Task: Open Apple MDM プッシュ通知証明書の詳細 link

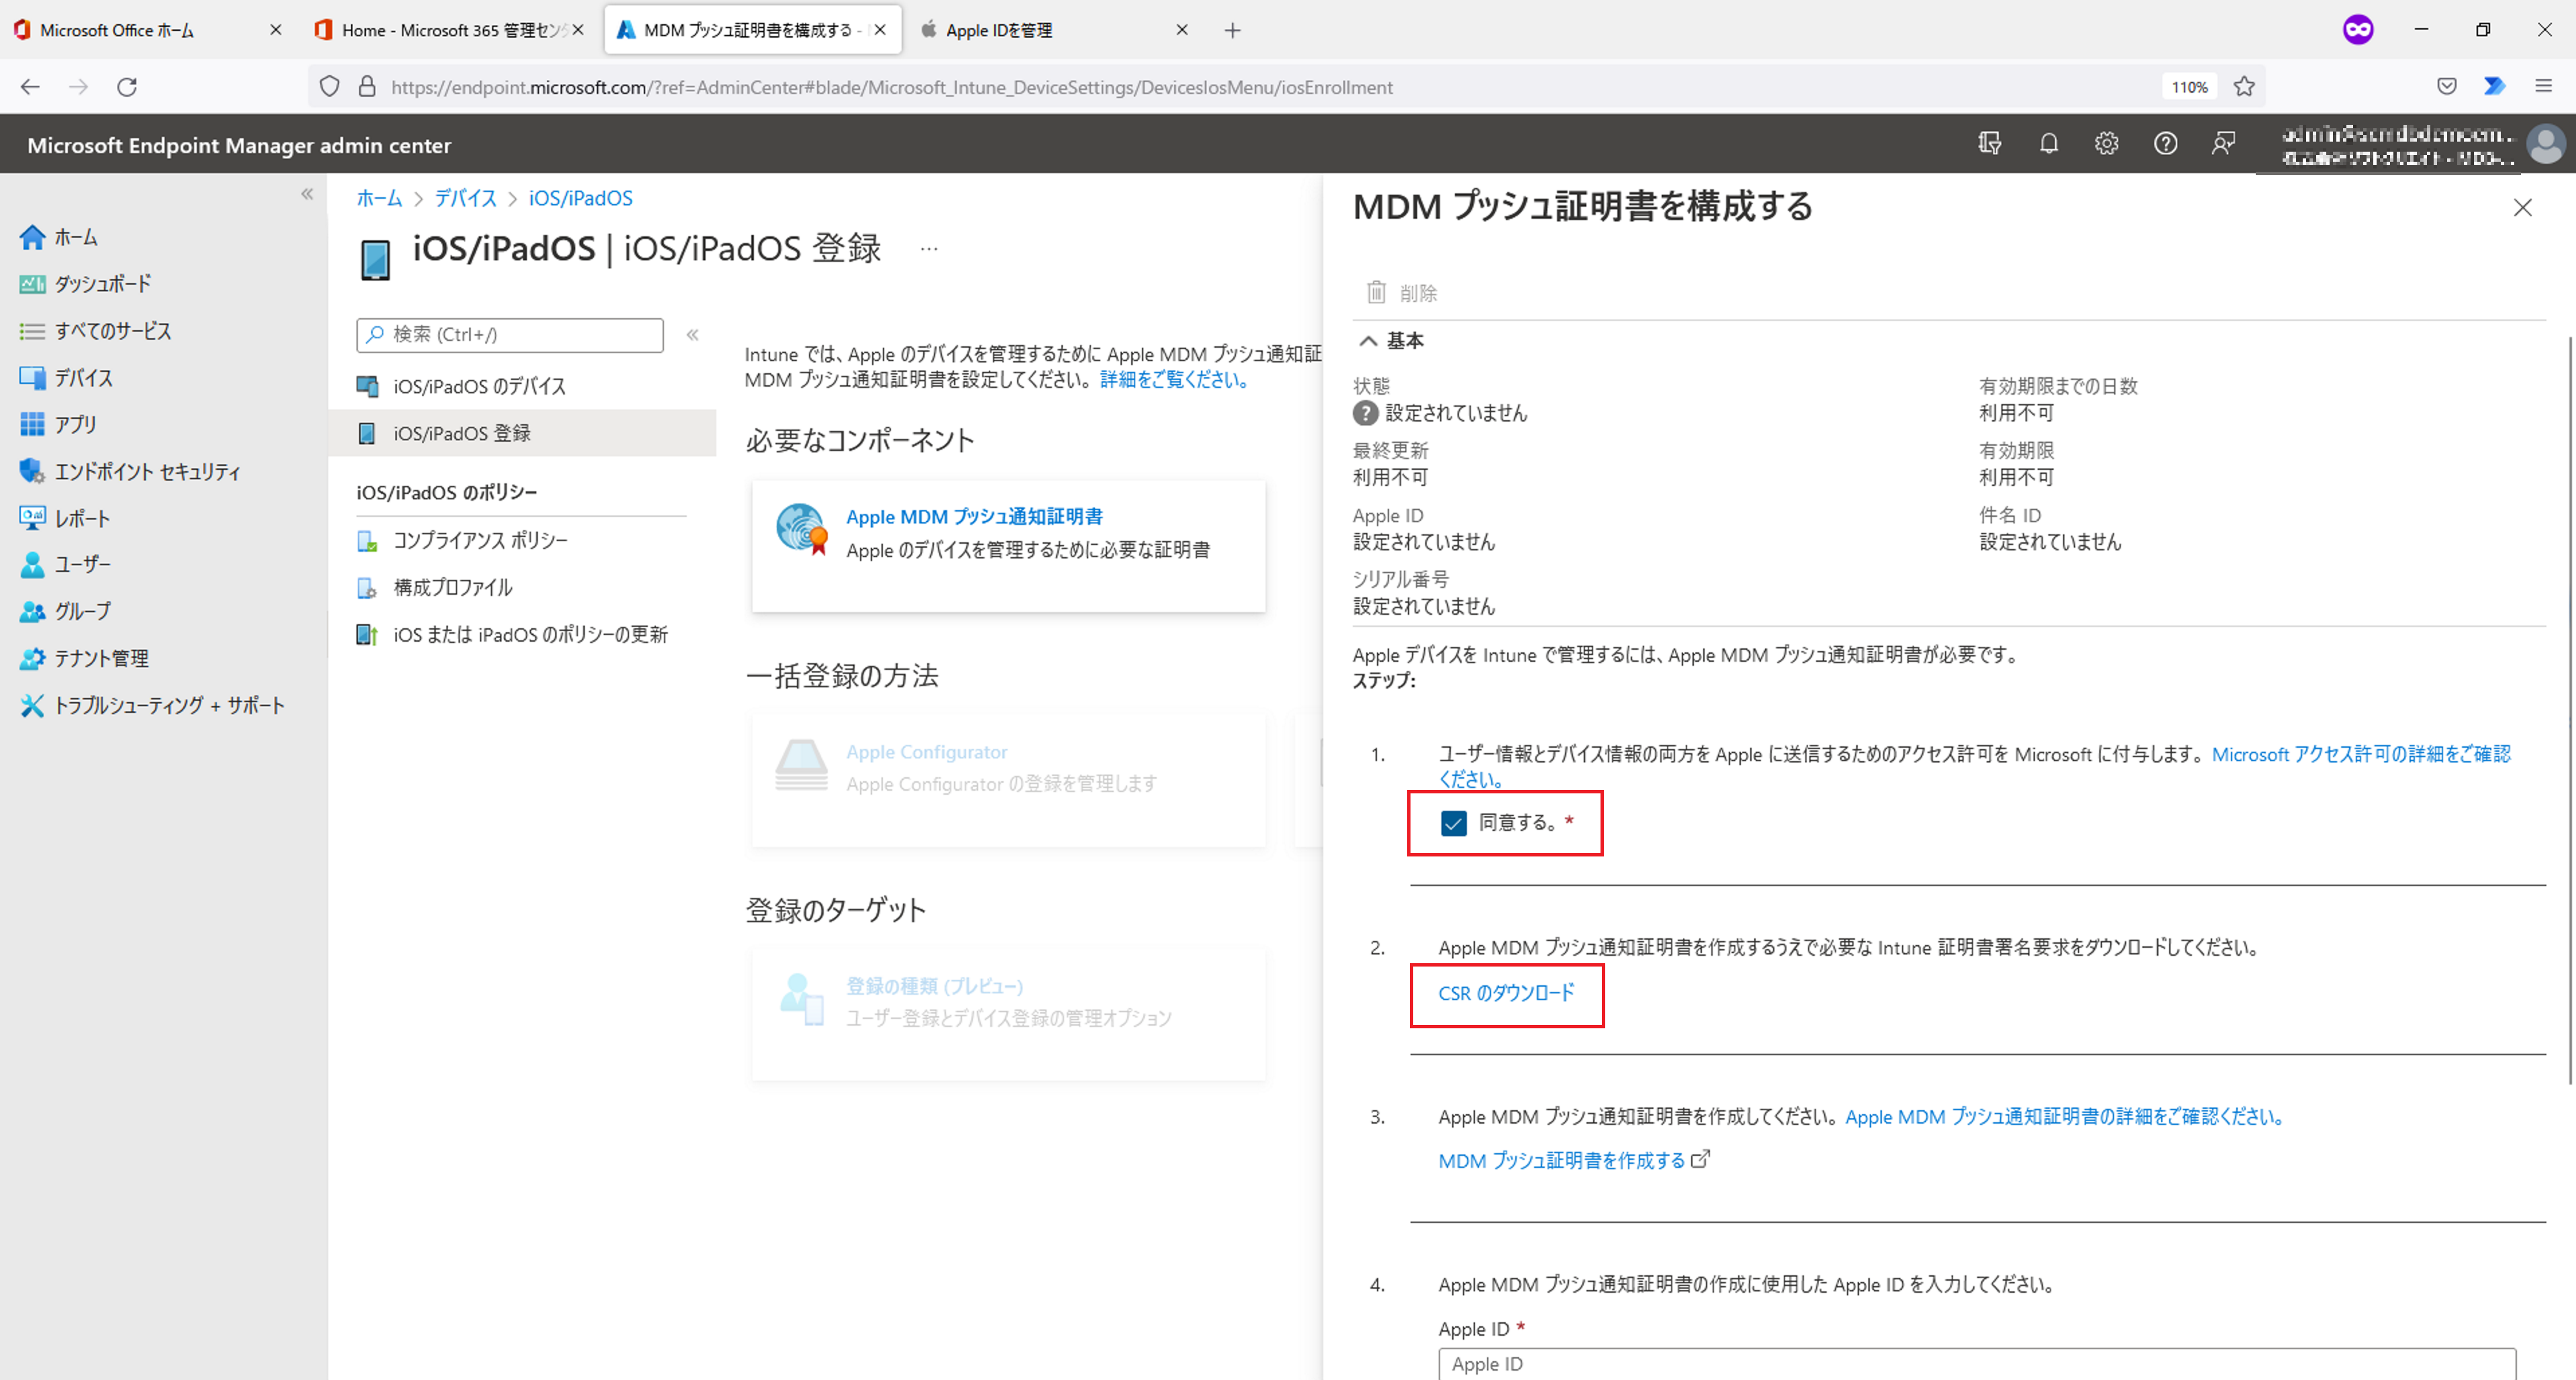Action: coord(2065,1117)
